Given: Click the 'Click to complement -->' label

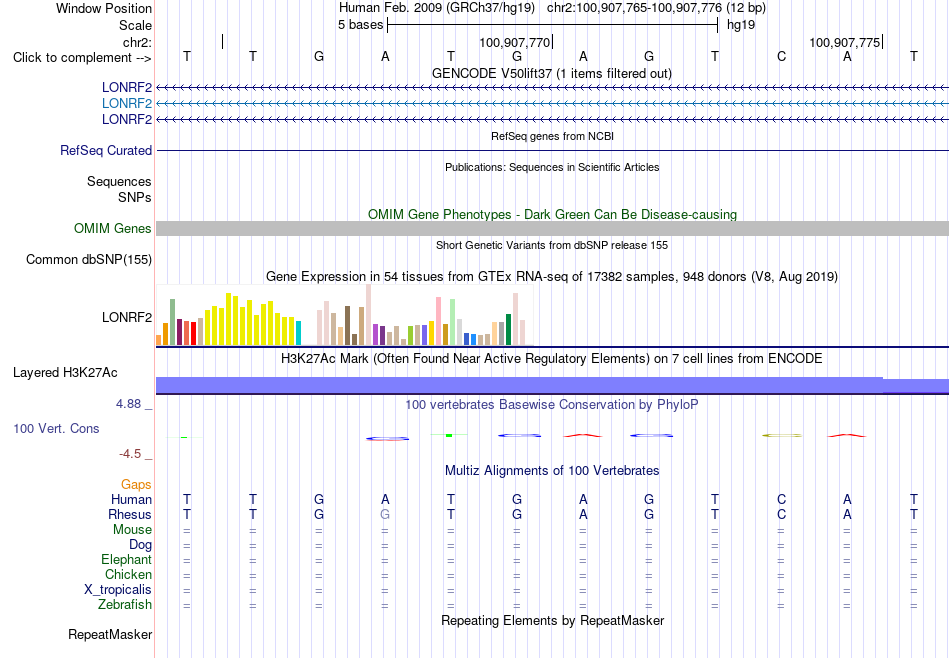Looking at the screenshot, I should tap(82, 58).
